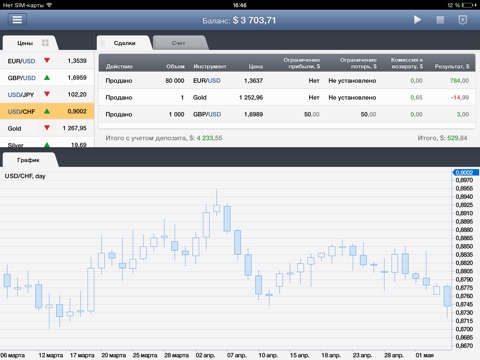Tap the 80 000 volume cell
480x360 pixels.
tap(175, 80)
